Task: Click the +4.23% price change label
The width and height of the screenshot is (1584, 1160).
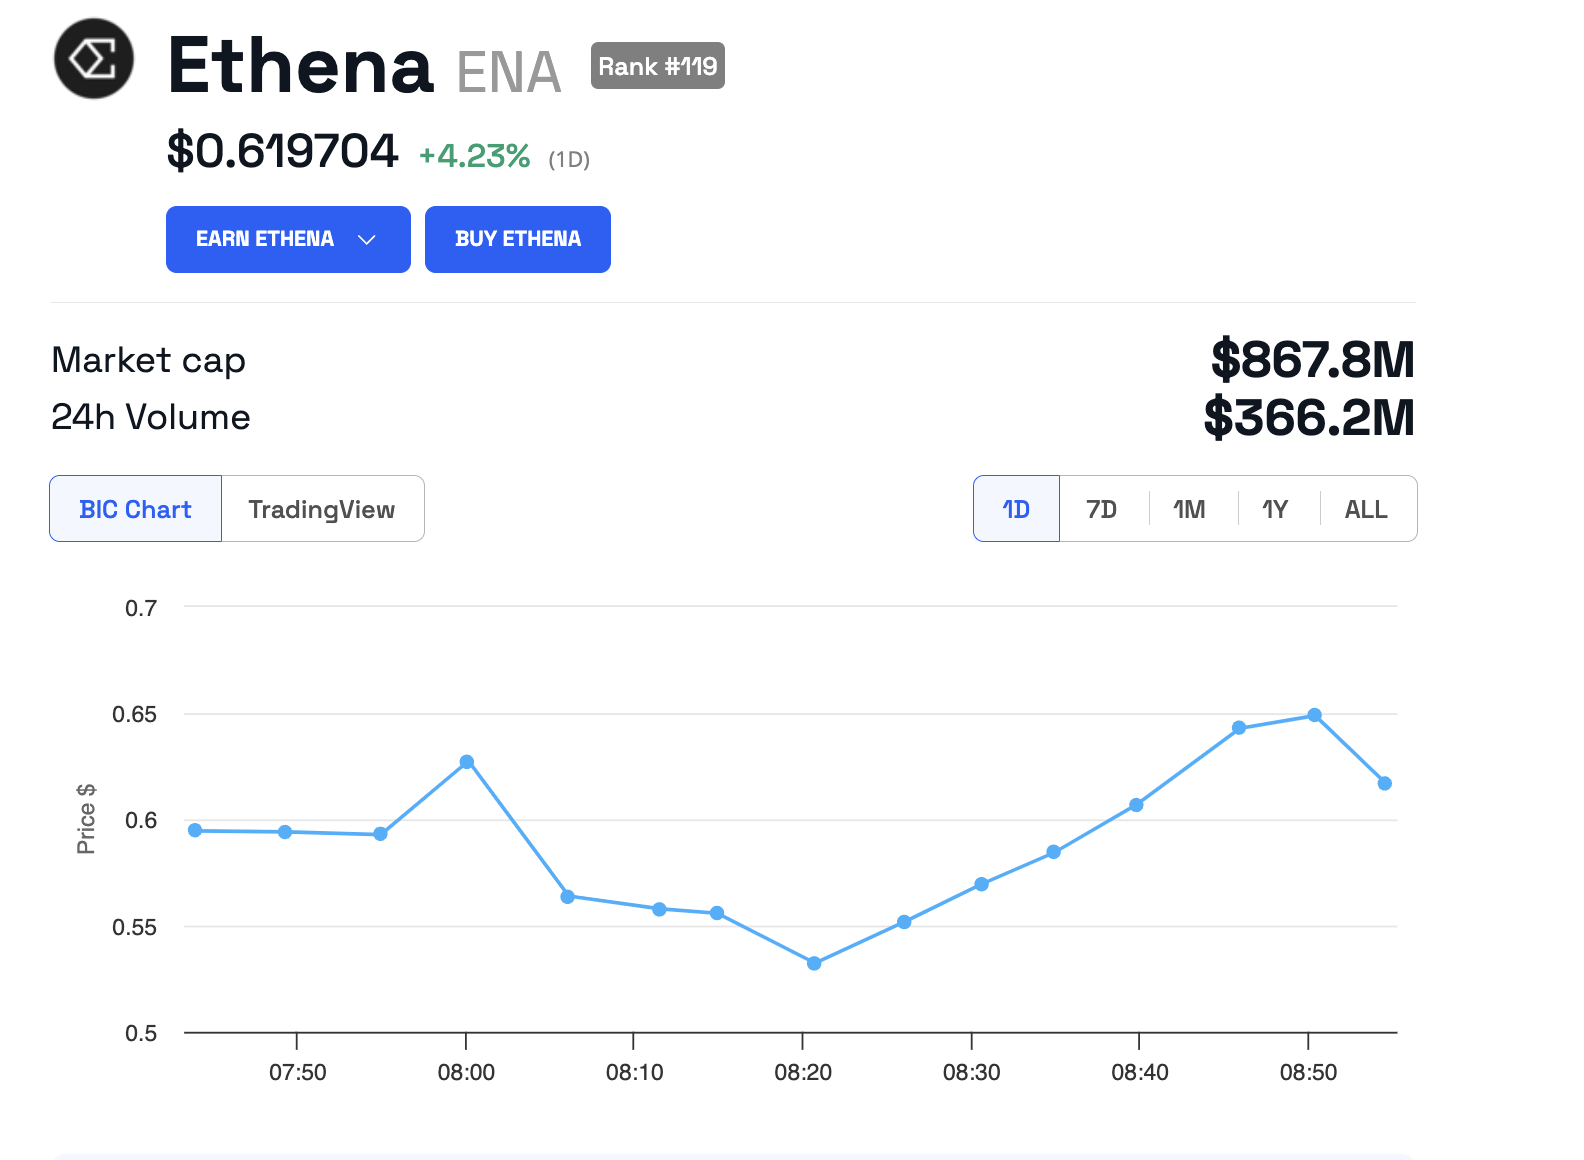Action: pyautogui.click(x=474, y=156)
